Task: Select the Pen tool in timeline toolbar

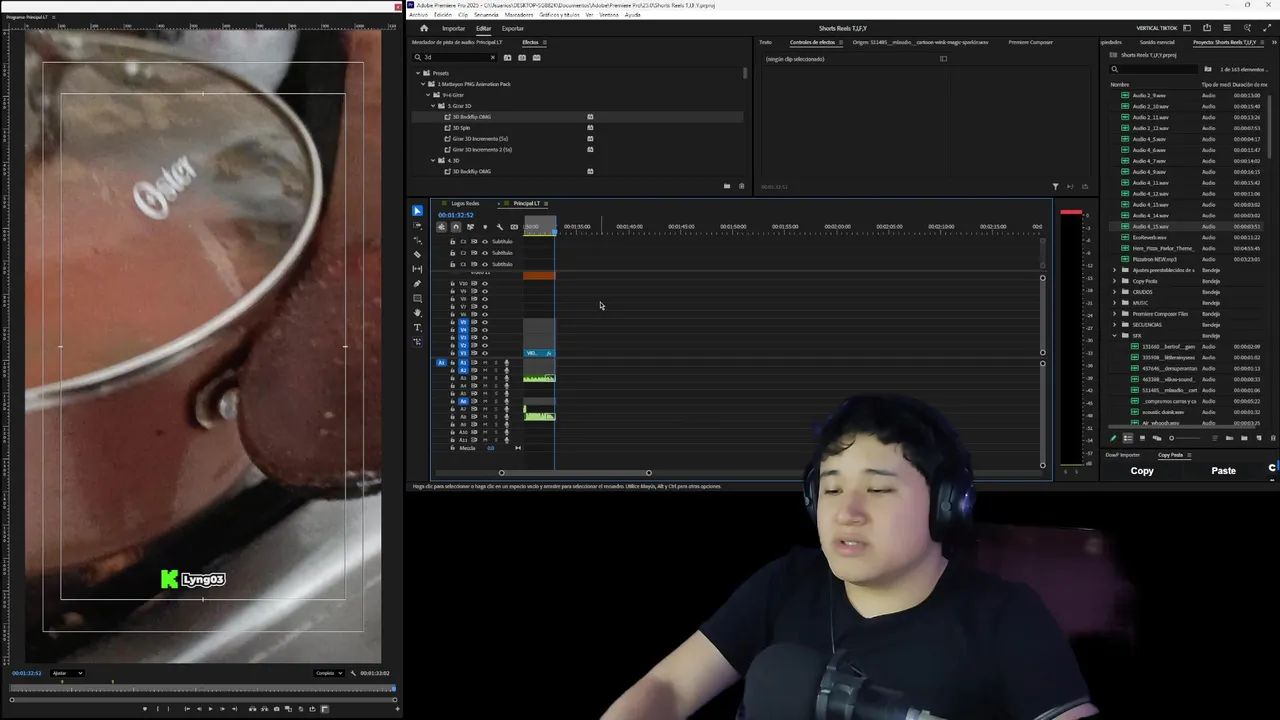Action: pos(417,284)
